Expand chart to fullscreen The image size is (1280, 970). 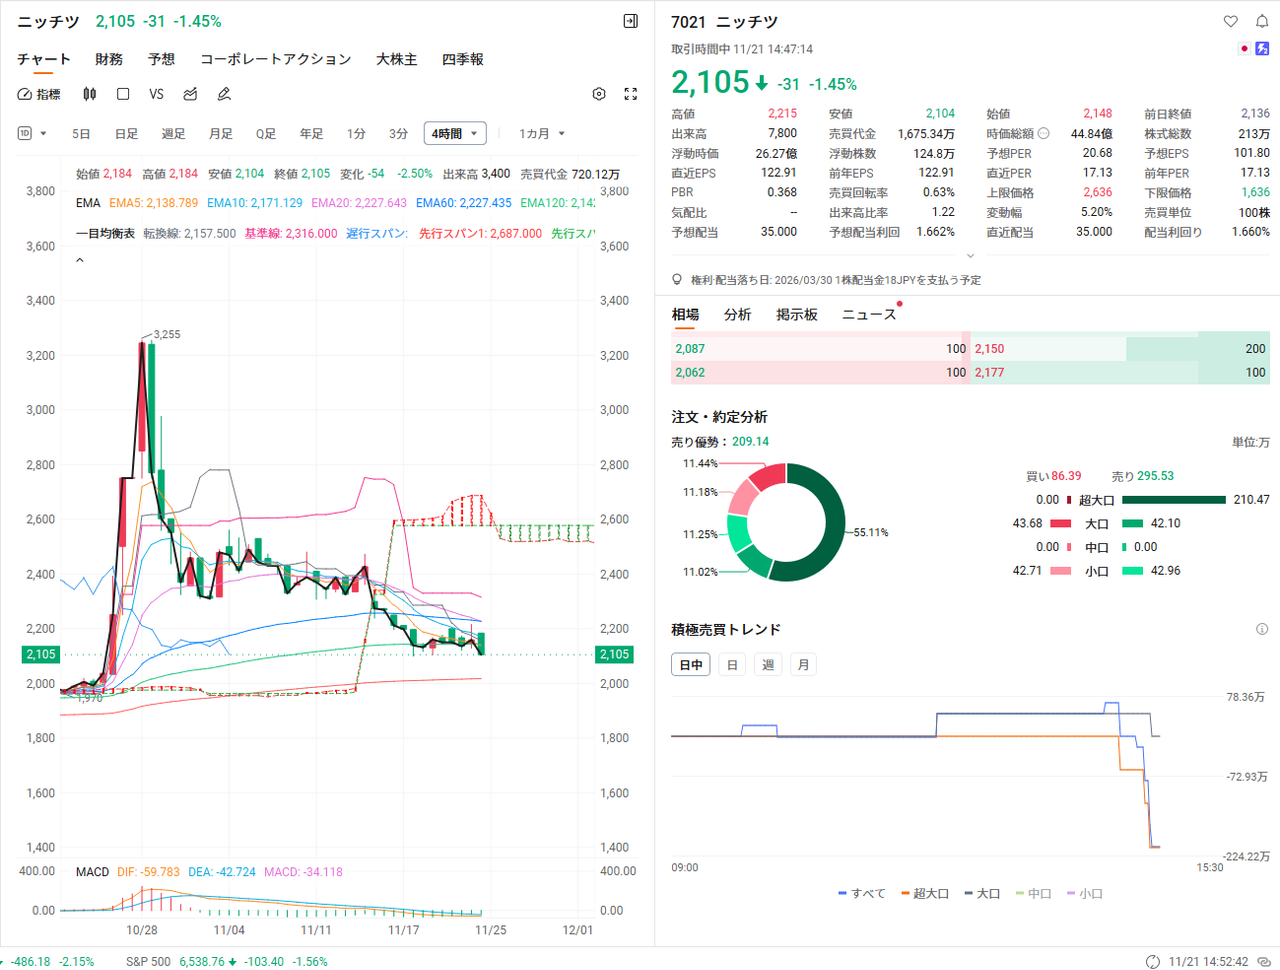click(x=631, y=94)
